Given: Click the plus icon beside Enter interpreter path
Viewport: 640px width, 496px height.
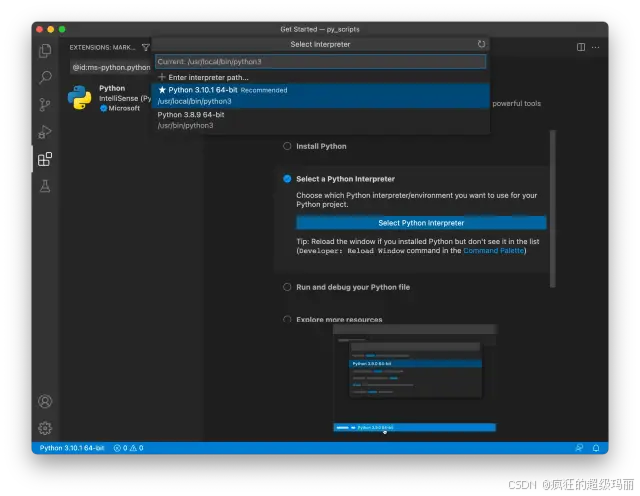Looking at the screenshot, I should [162, 77].
